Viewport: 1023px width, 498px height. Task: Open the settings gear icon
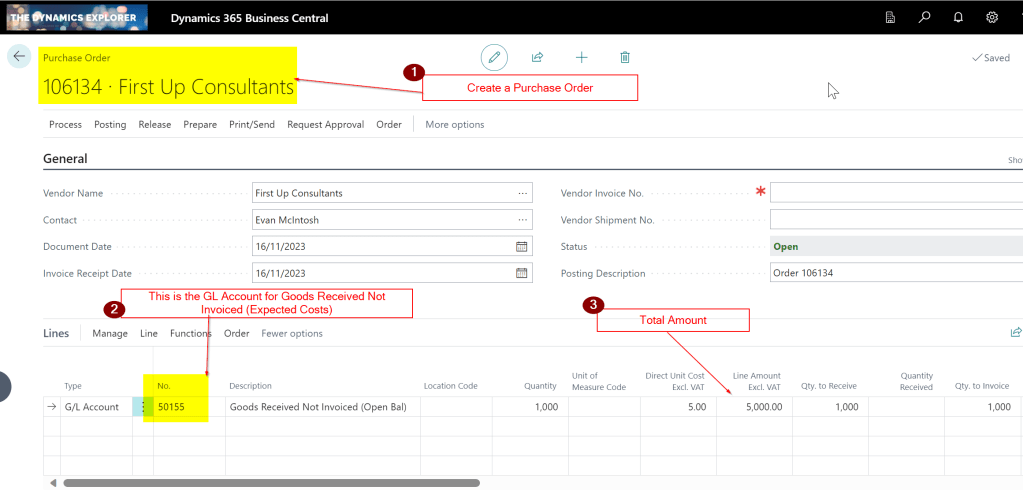[992, 18]
